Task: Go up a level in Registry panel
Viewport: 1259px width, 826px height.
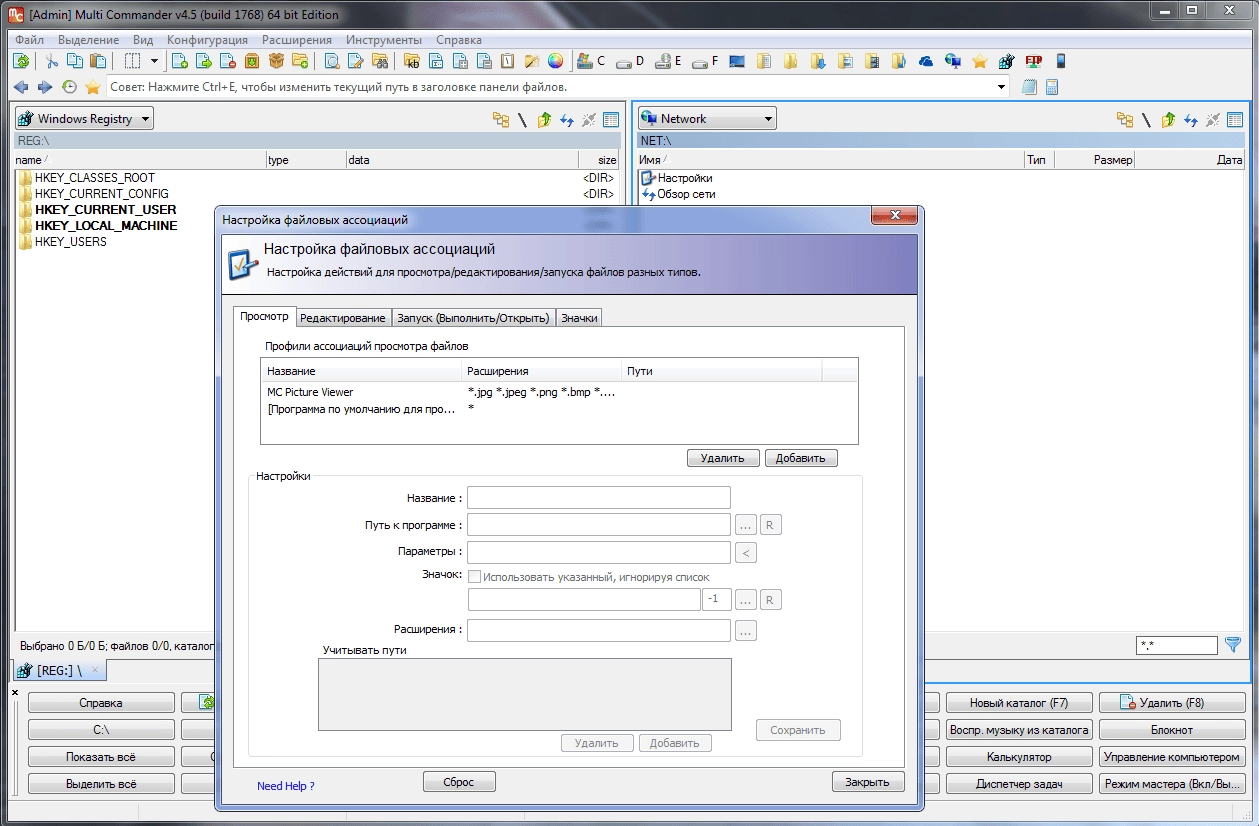Action: click(544, 119)
